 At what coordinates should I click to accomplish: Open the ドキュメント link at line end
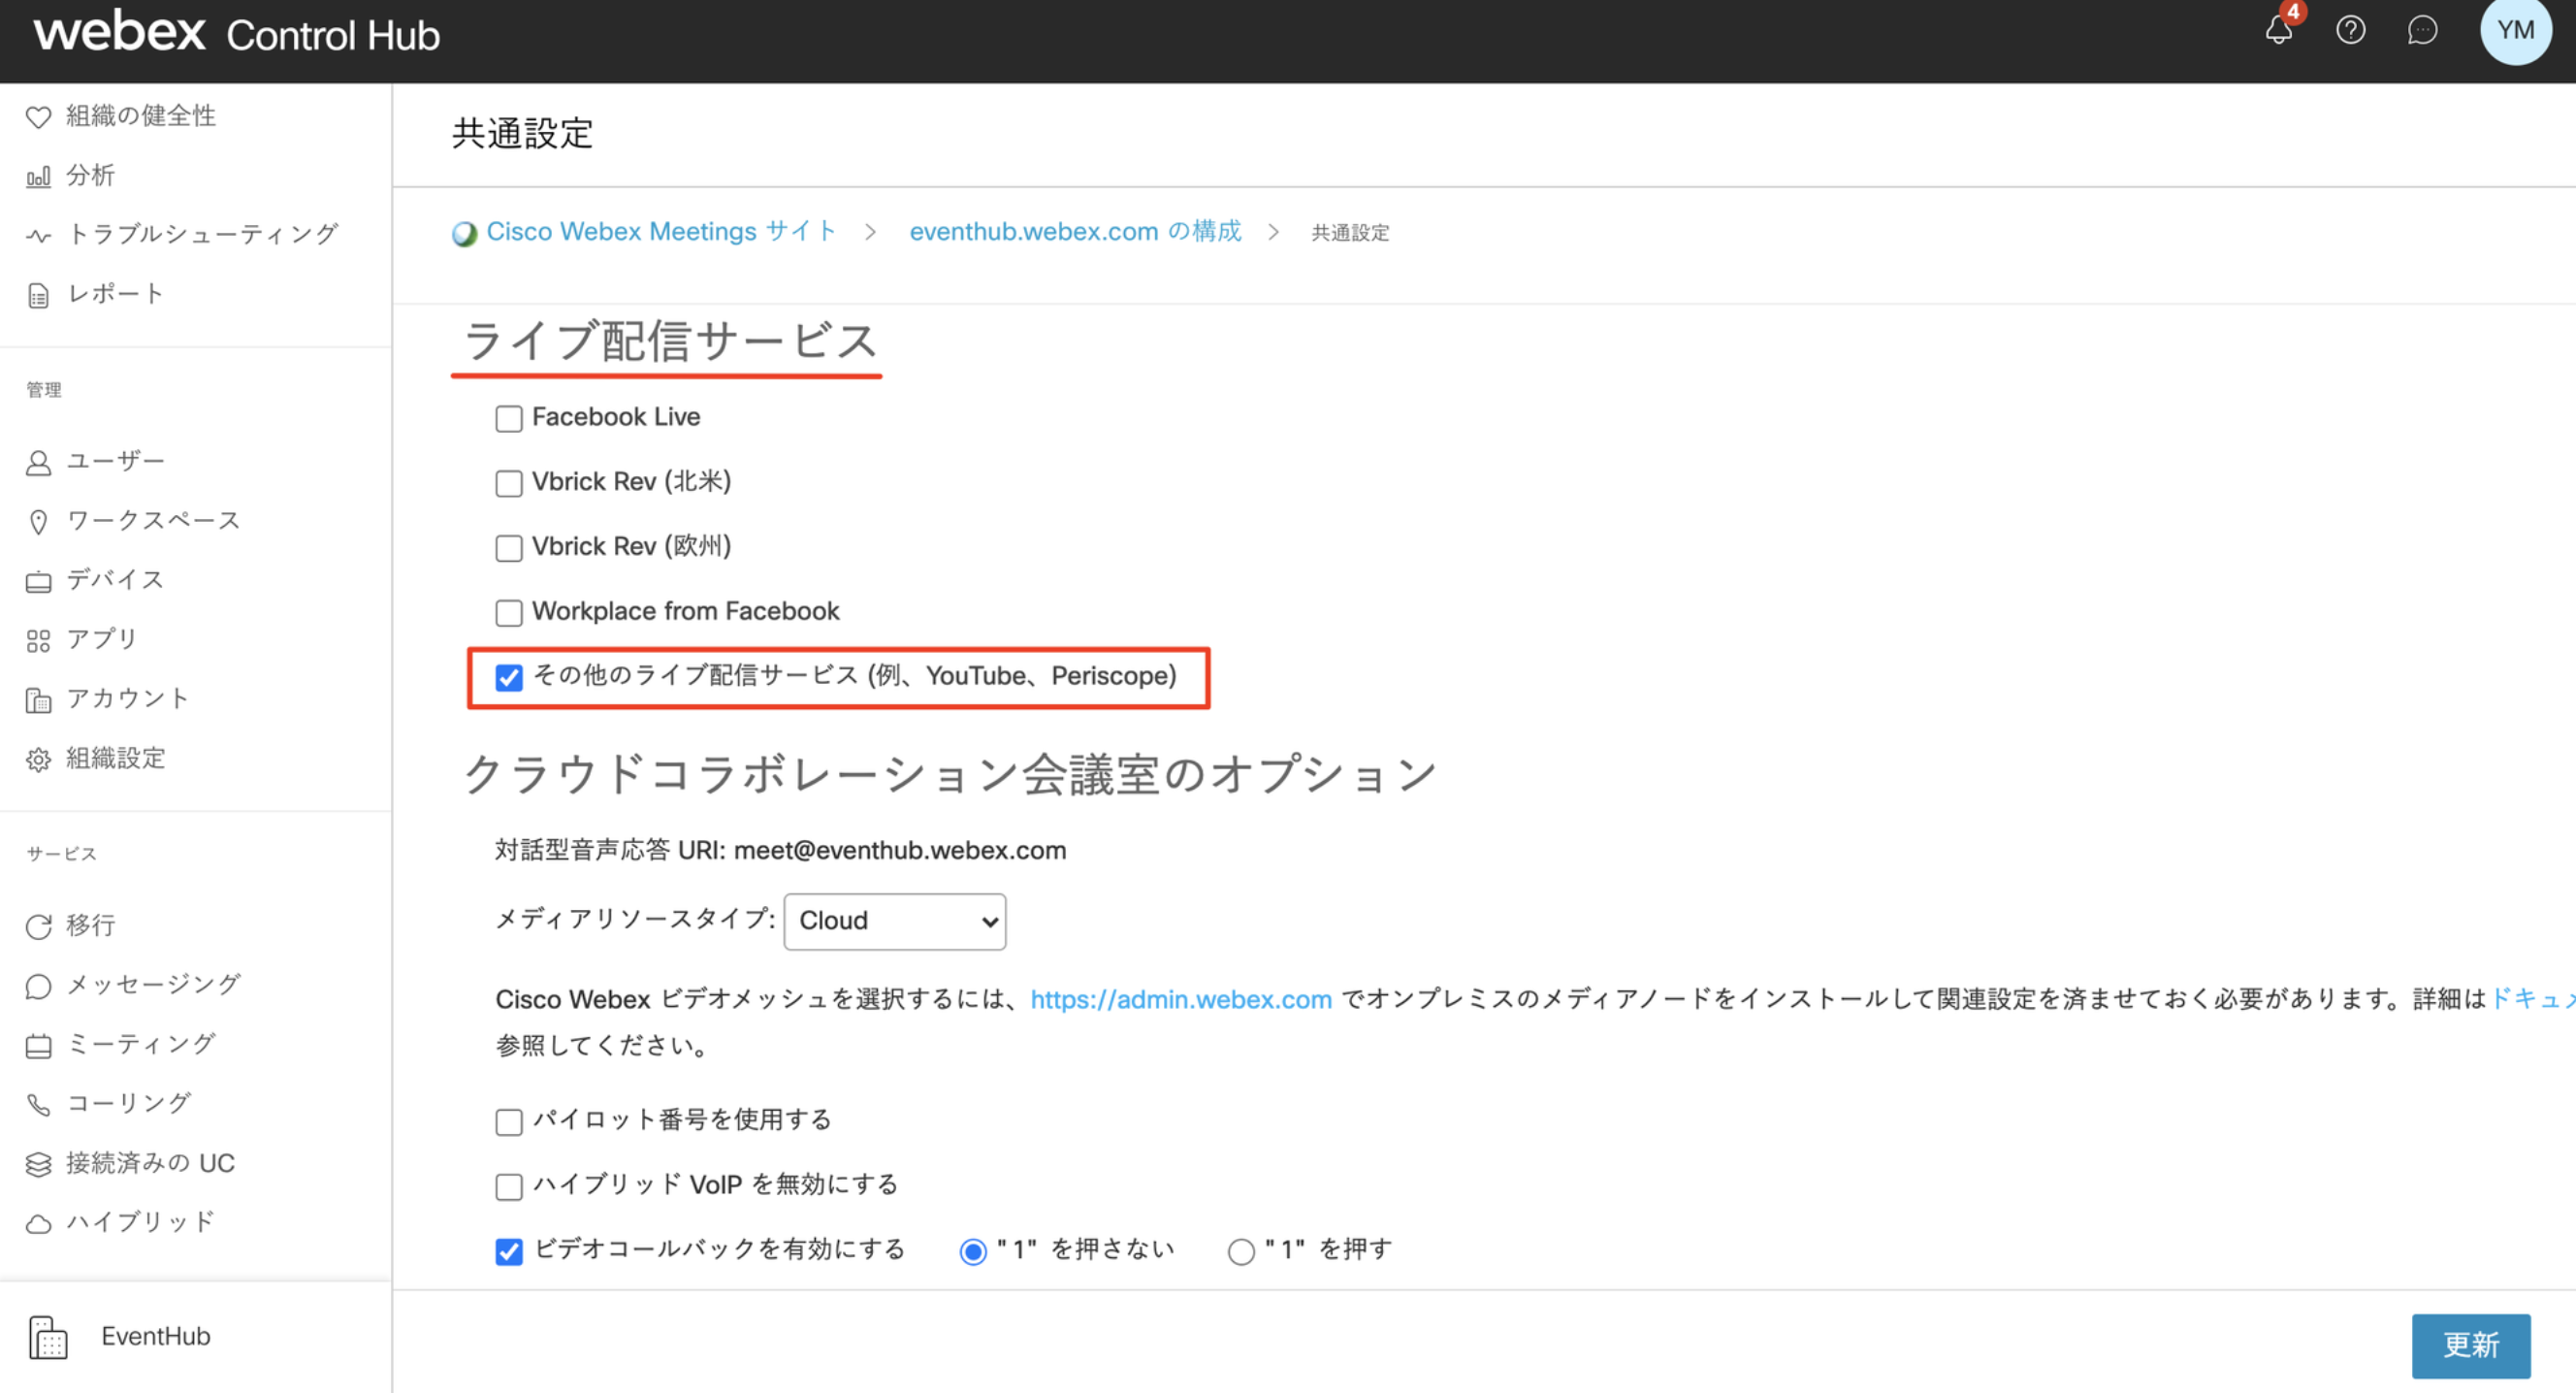[x=2532, y=999]
